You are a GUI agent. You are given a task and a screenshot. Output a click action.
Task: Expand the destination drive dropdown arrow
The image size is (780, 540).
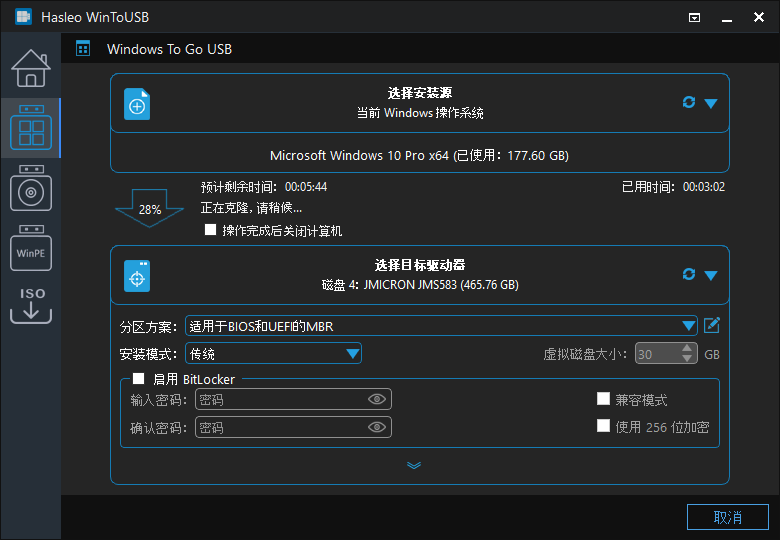(x=711, y=275)
